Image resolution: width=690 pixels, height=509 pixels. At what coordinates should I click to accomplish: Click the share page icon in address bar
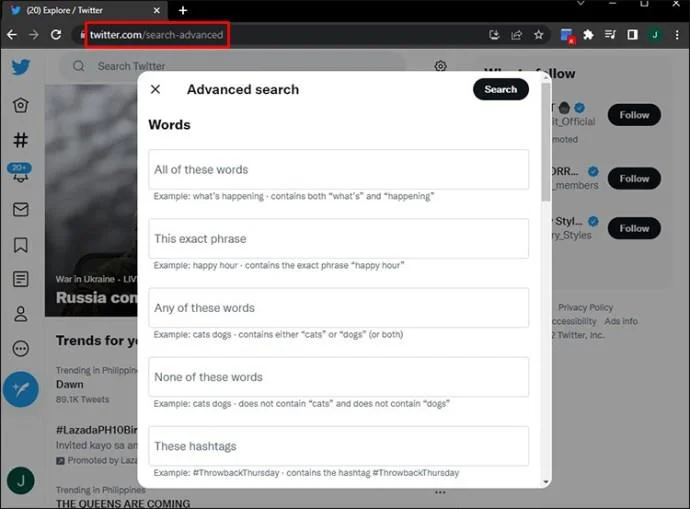517,35
